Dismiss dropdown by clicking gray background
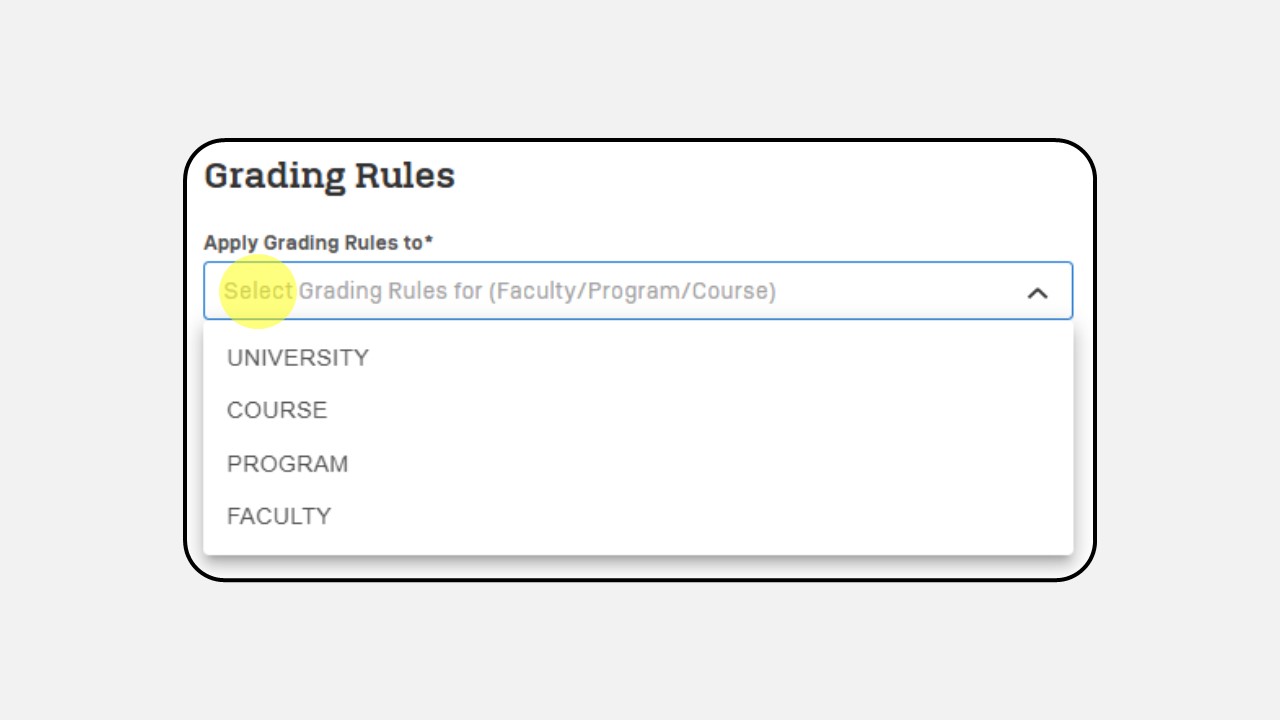1280x720 pixels. click(x=640, y=650)
